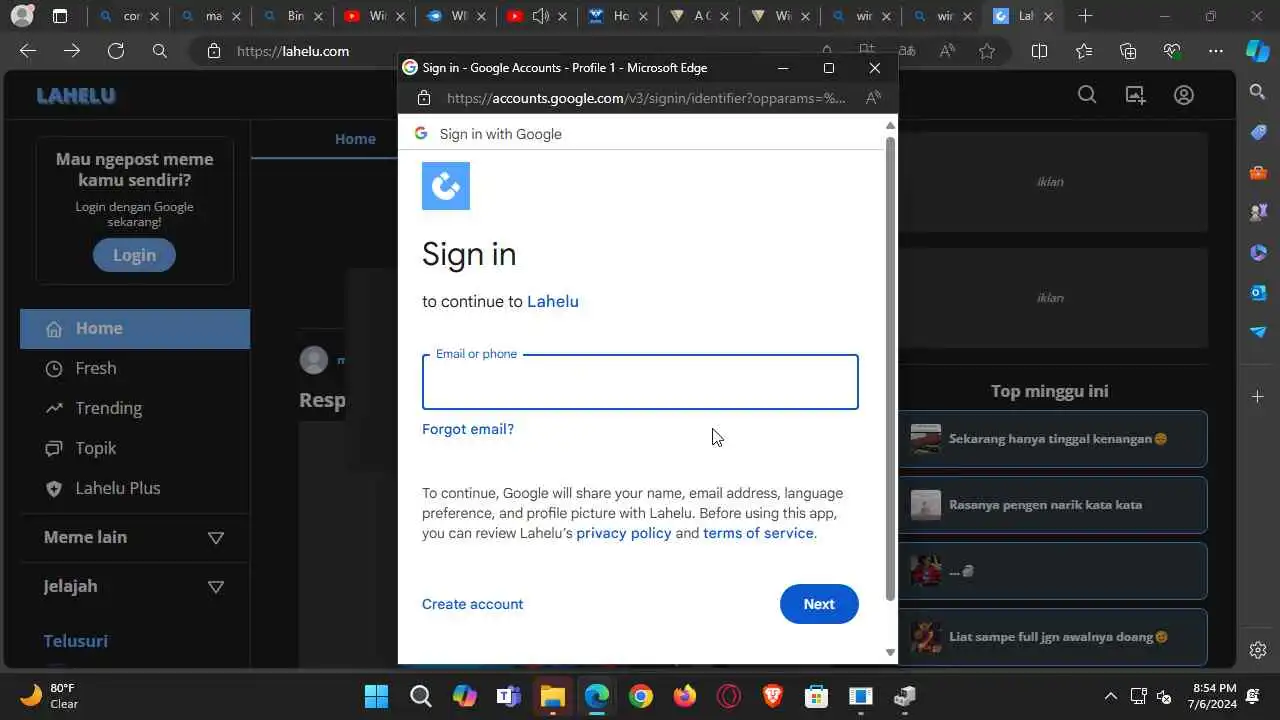This screenshot has height=720, width=1280.
Task: Select Lahelu Plus in the sidebar
Action: click(135, 488)
